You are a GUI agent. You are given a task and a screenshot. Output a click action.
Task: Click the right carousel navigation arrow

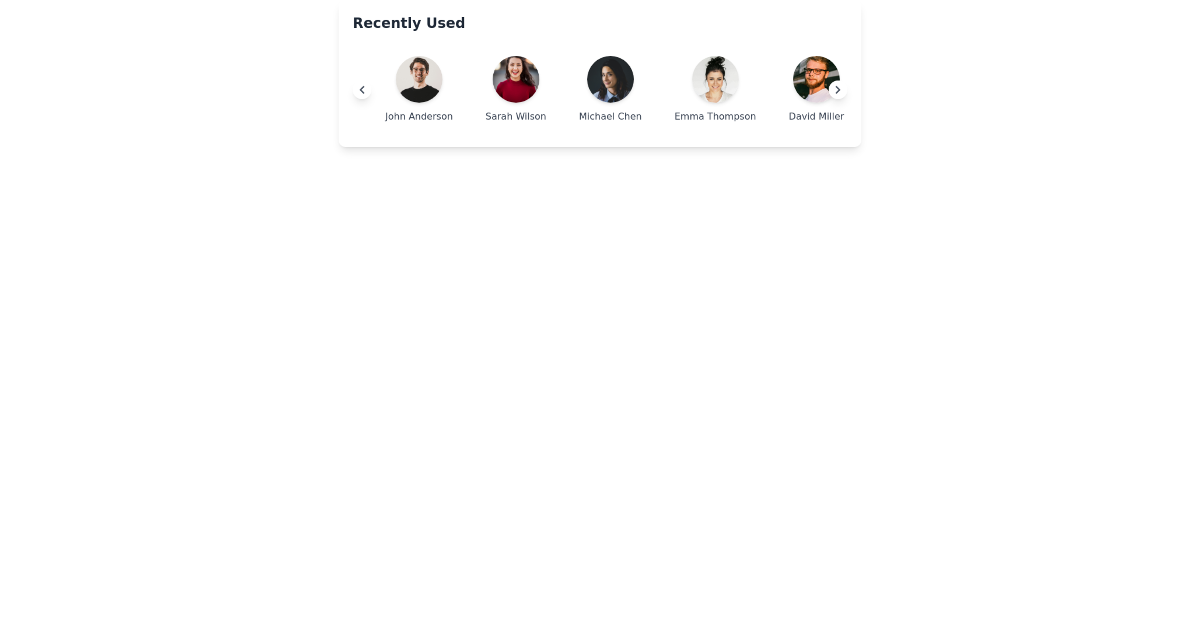click(837, 89)
